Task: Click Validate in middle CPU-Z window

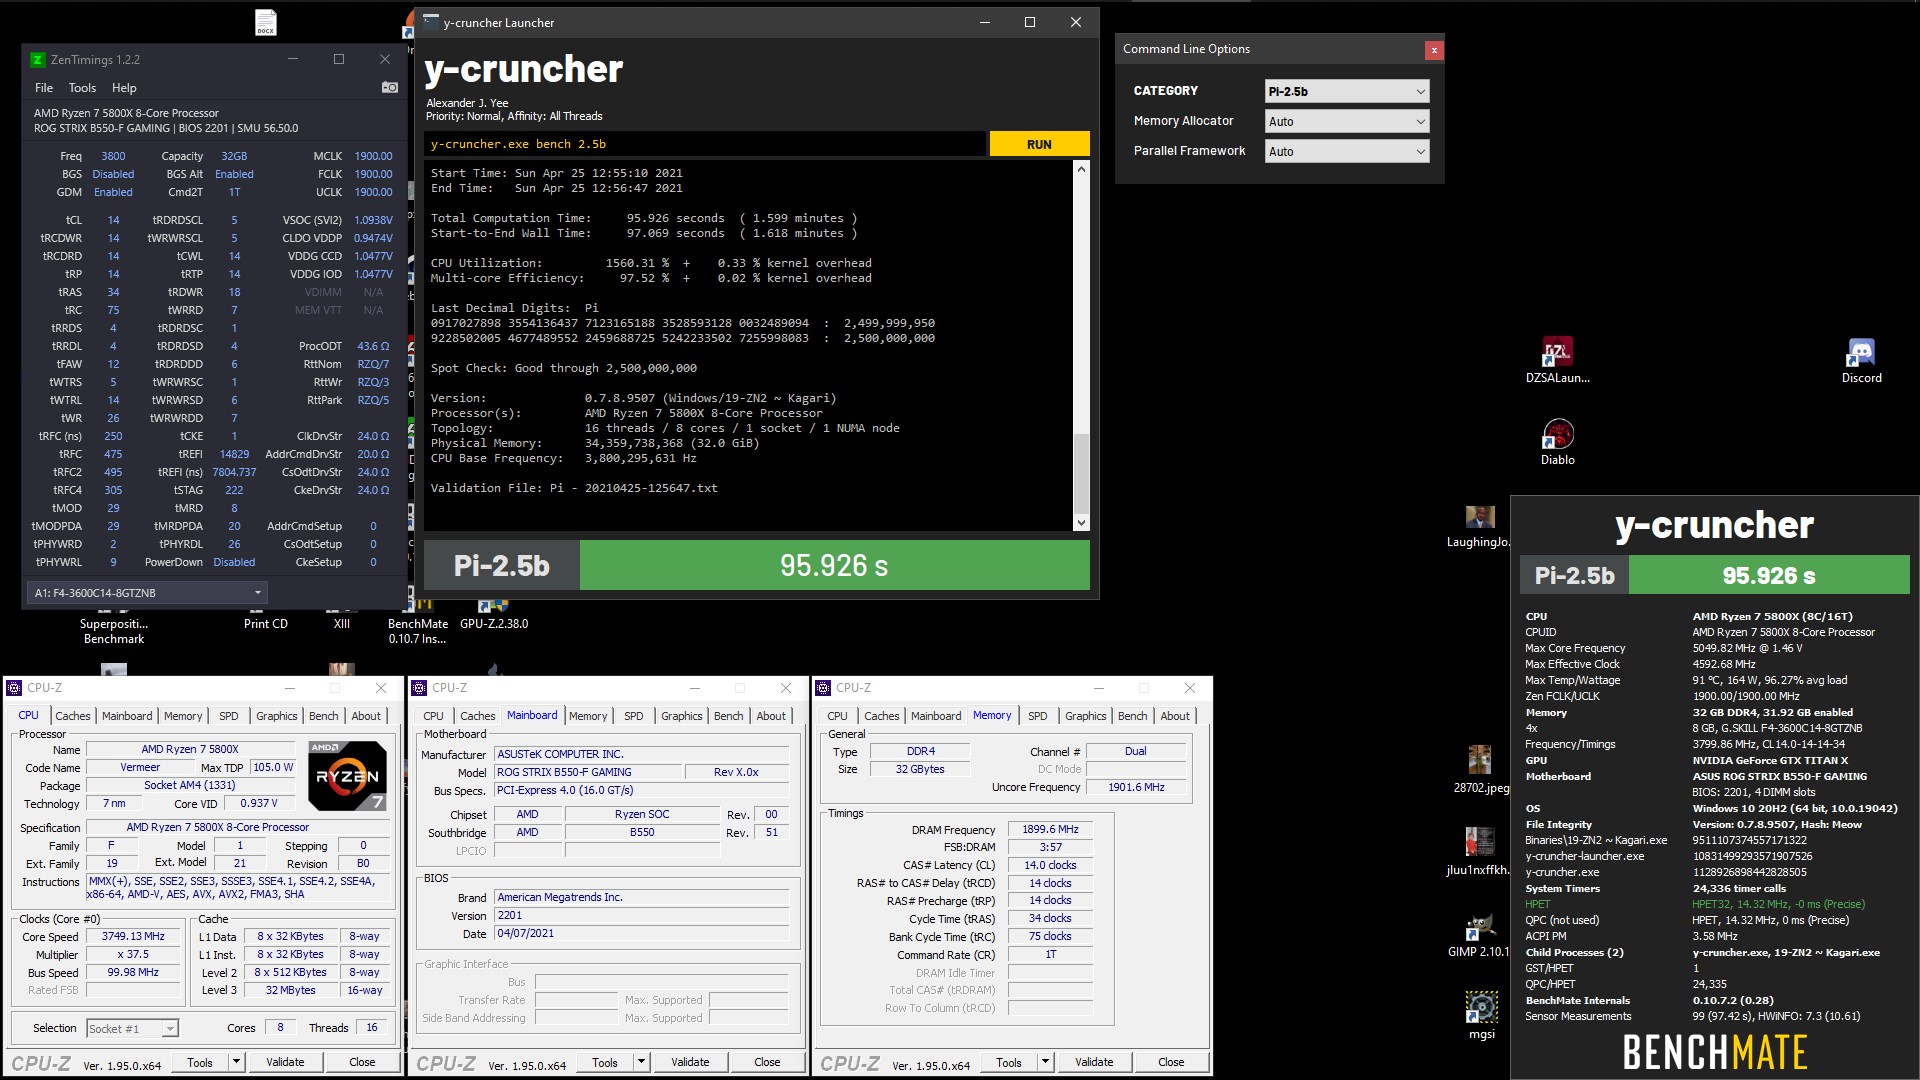Action: [x=690, y=1062]
